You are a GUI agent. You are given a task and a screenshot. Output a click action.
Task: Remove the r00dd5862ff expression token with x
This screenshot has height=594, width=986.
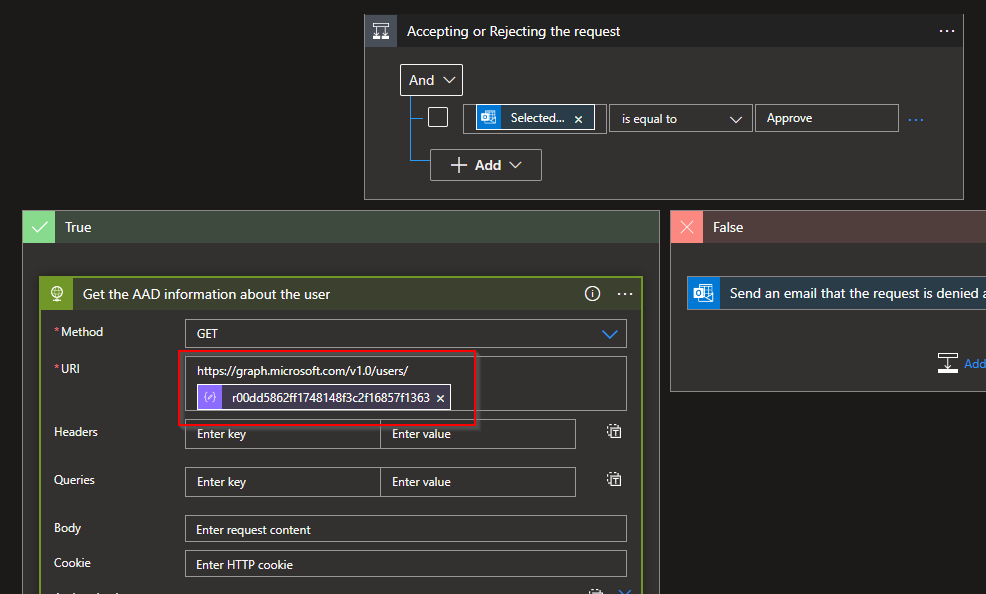[440, 399]
